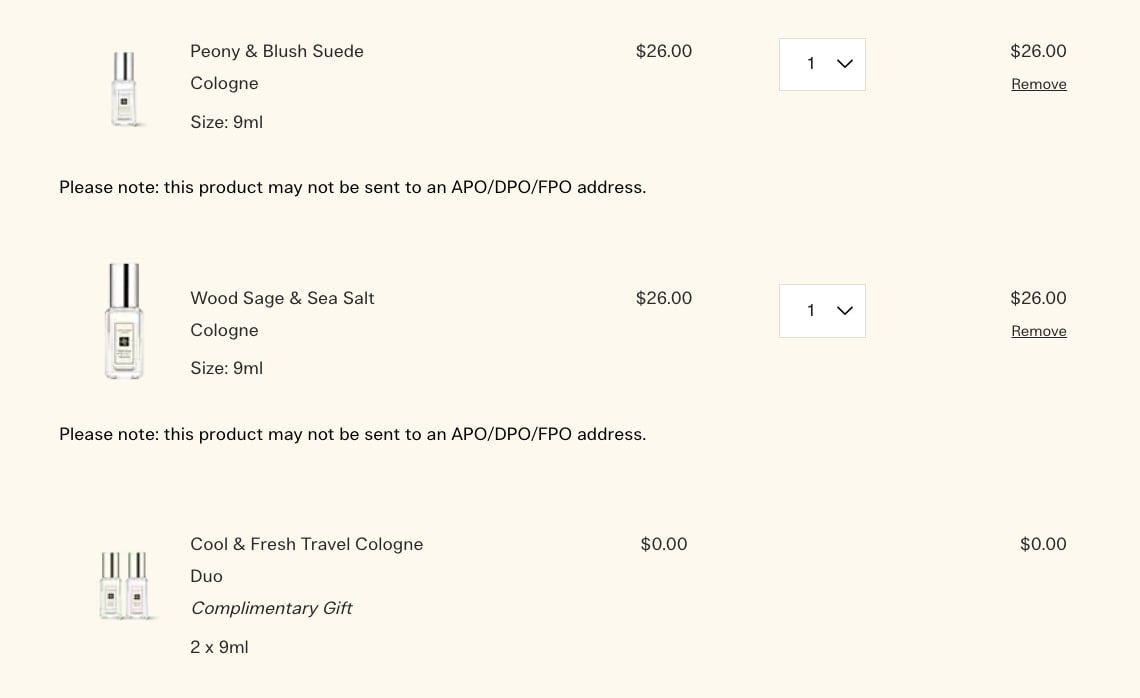
Task: Remove Peony & Blush Suede from cart
Action: [x=1038, y=85]
